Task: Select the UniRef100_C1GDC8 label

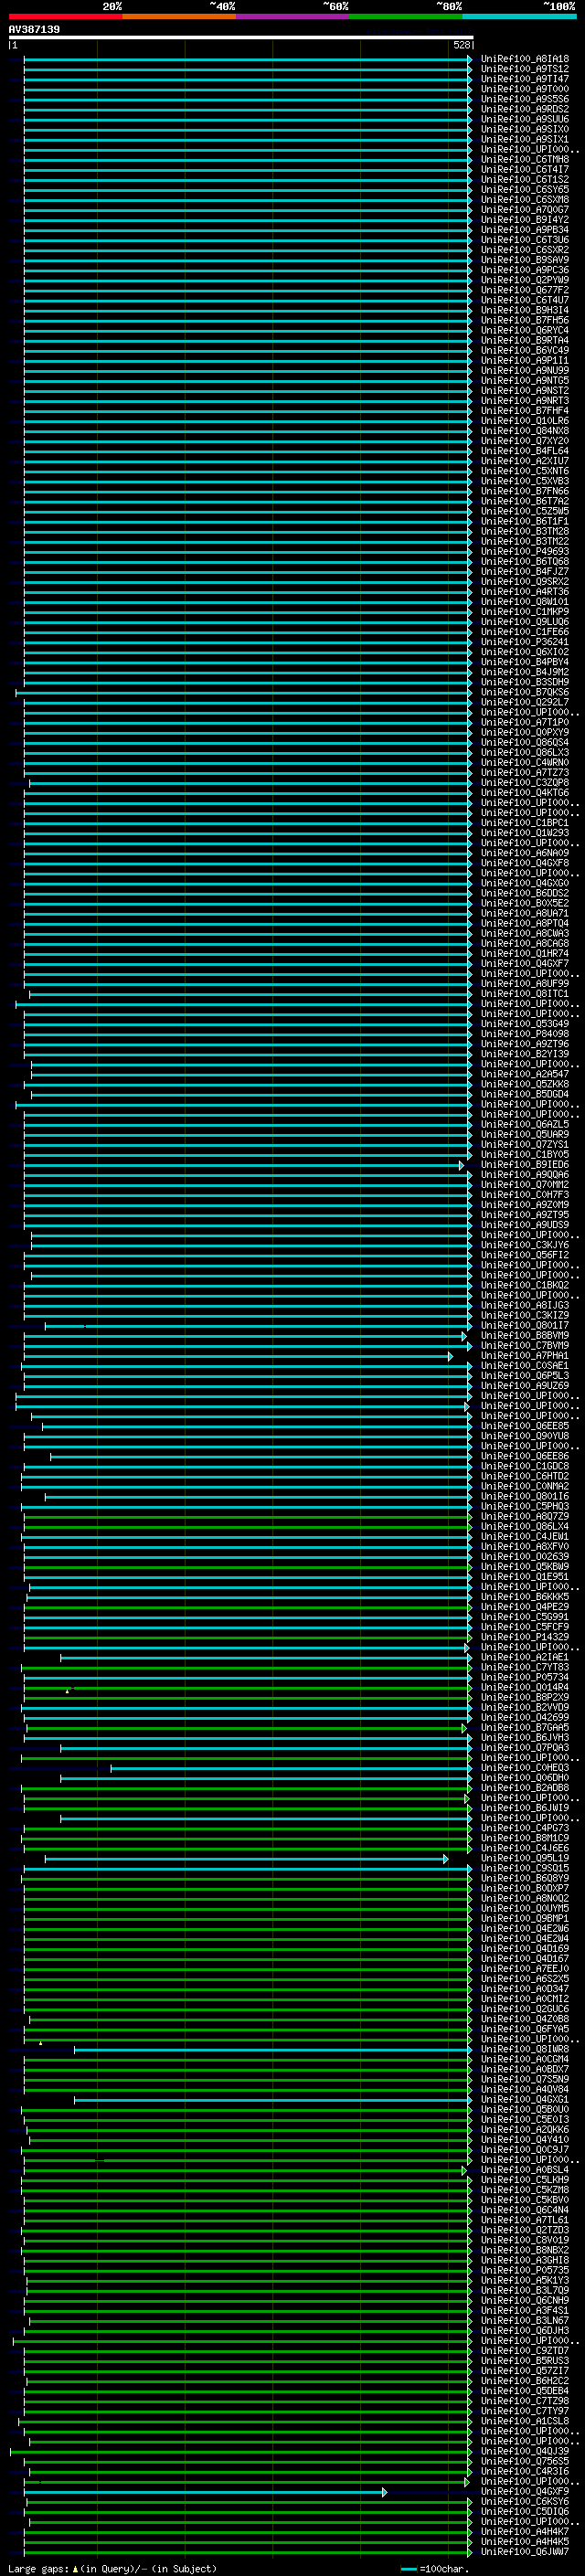Action: click(x=525, y=1467)
